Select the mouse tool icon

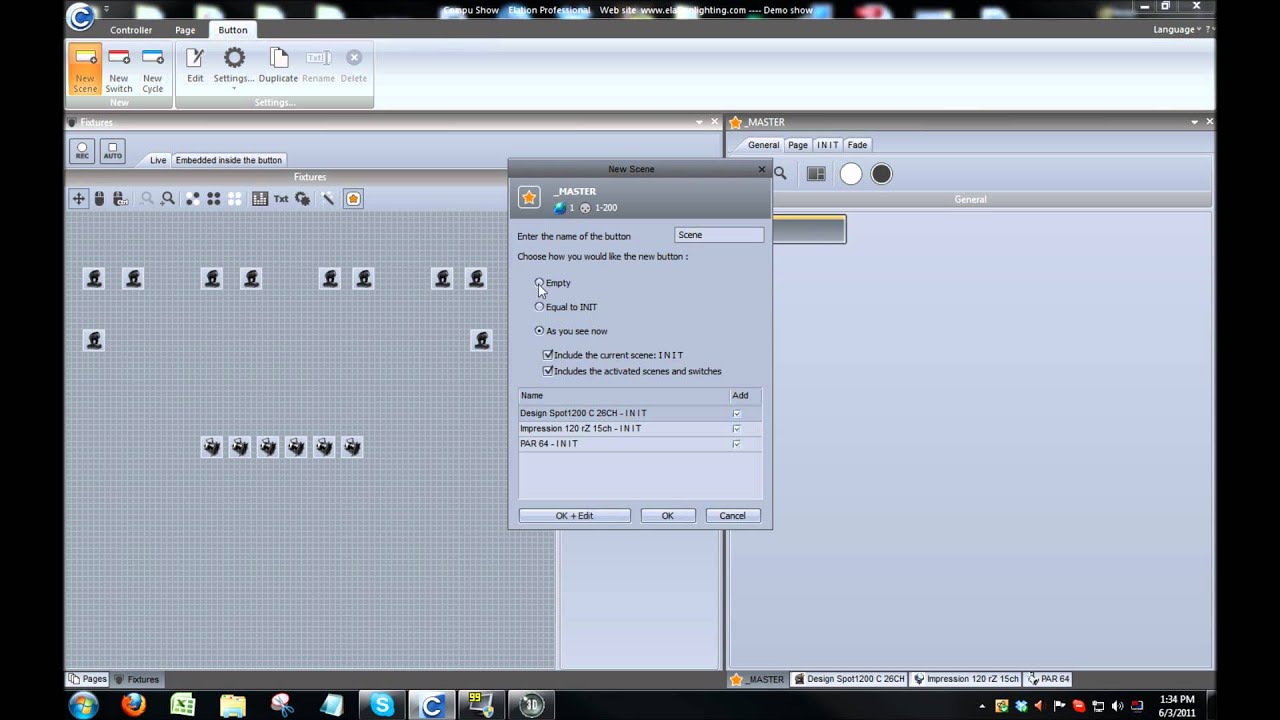click(x=99, y=199)
